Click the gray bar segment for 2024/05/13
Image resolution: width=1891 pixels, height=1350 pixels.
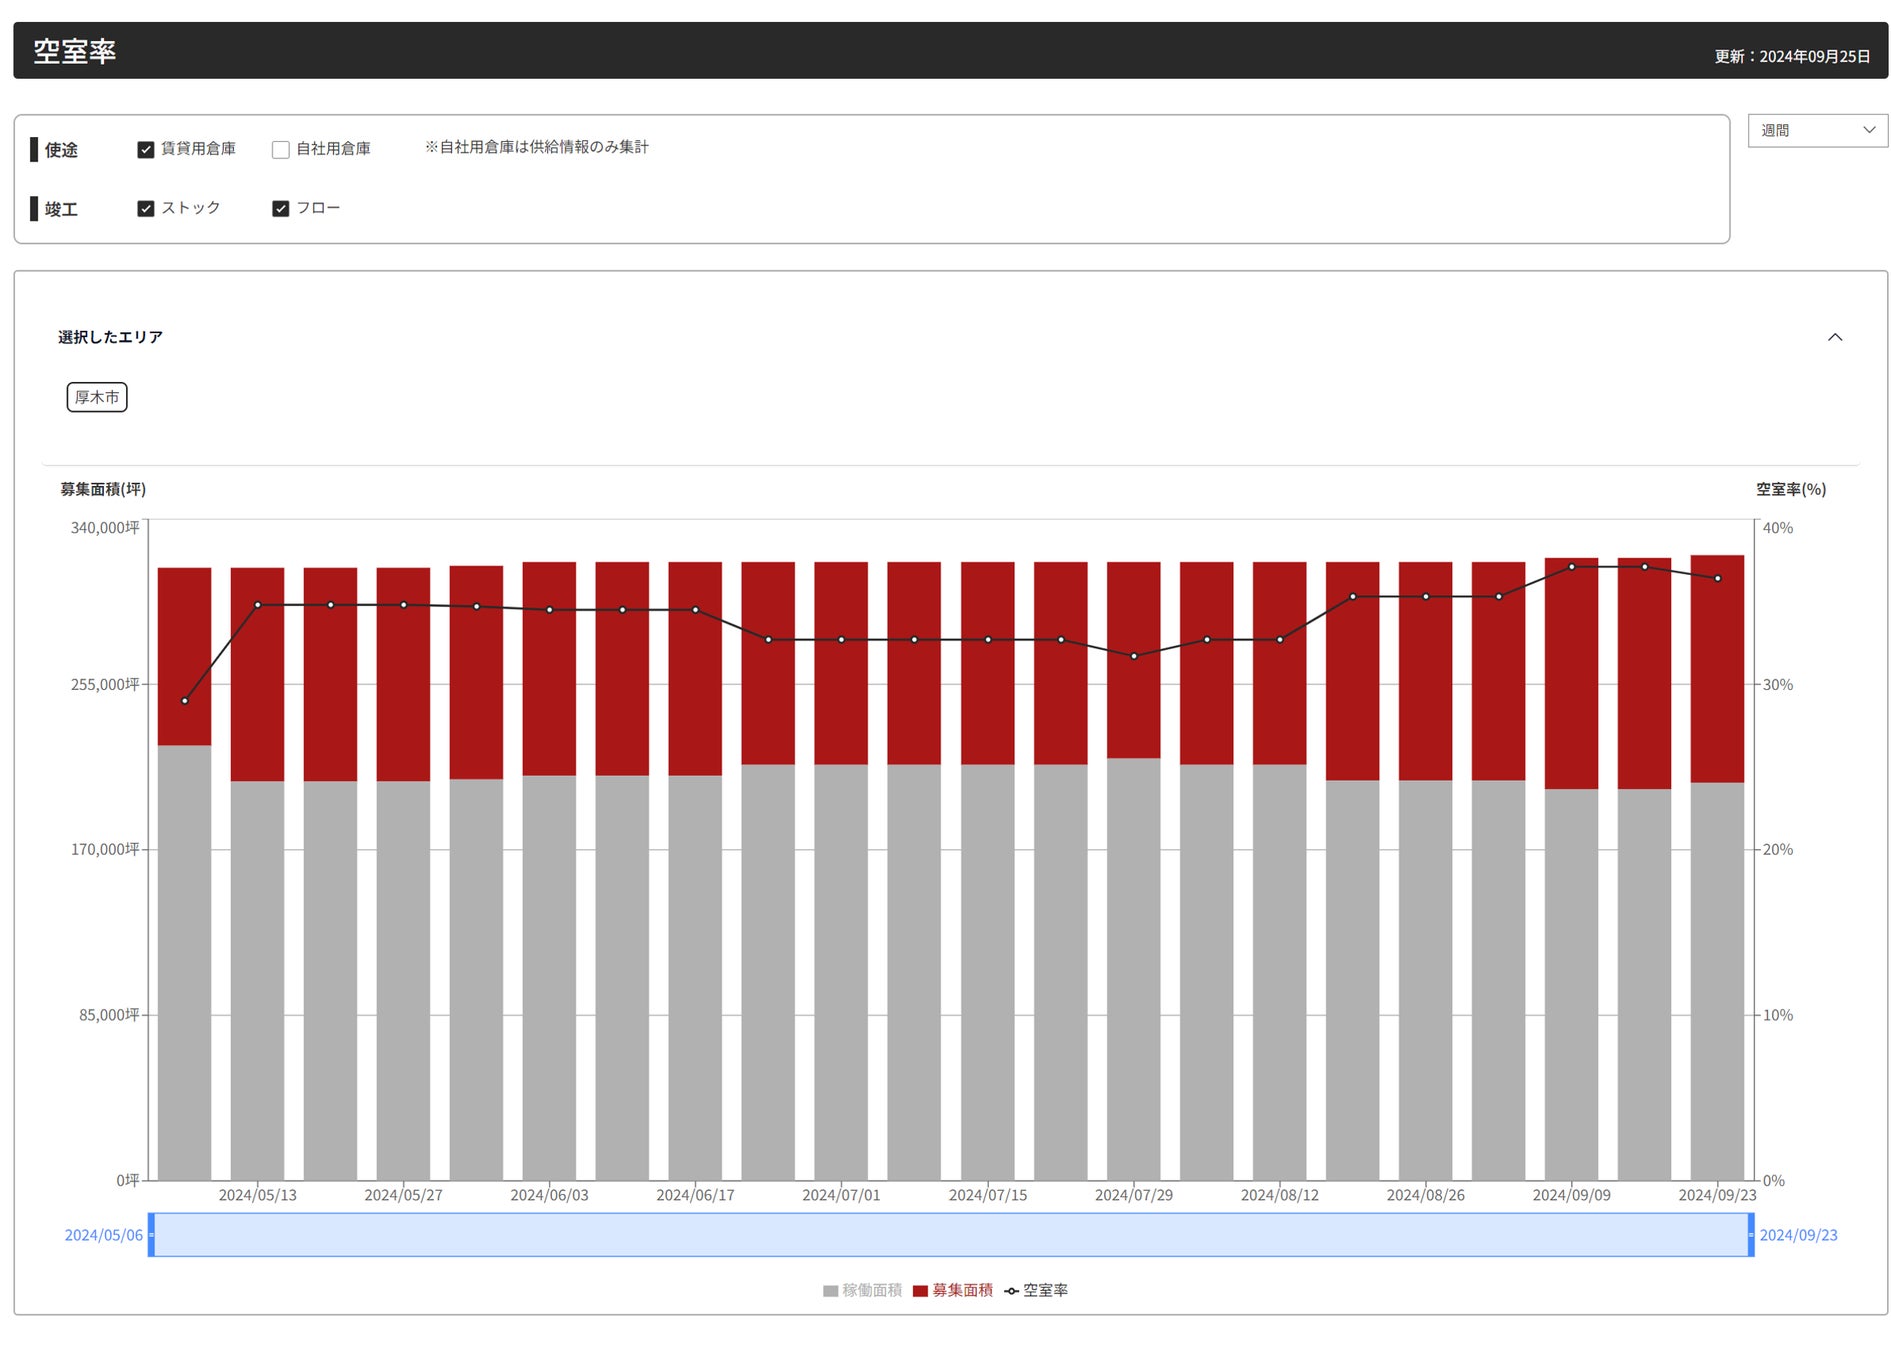tap(257, 981)
